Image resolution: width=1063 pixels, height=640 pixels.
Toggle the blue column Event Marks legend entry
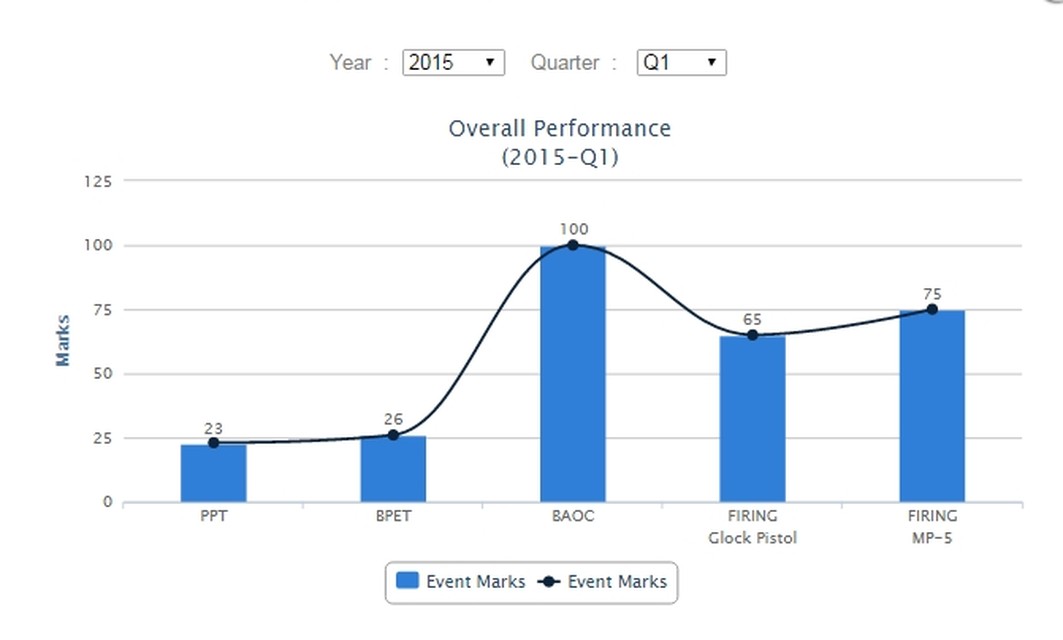click(x=461, y=581)
